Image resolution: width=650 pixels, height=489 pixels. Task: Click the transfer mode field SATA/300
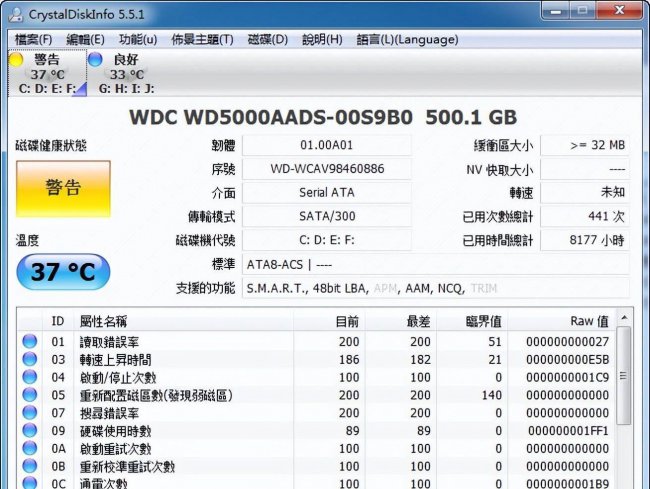[x=327, y=216]
